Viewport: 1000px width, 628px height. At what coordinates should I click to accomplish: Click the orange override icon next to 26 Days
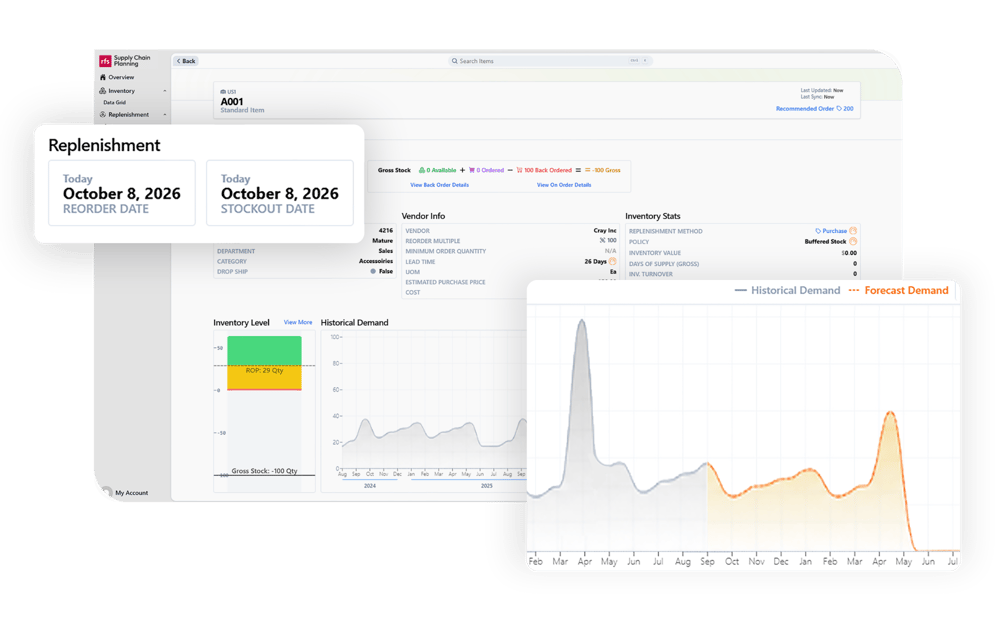coord(612,261)
